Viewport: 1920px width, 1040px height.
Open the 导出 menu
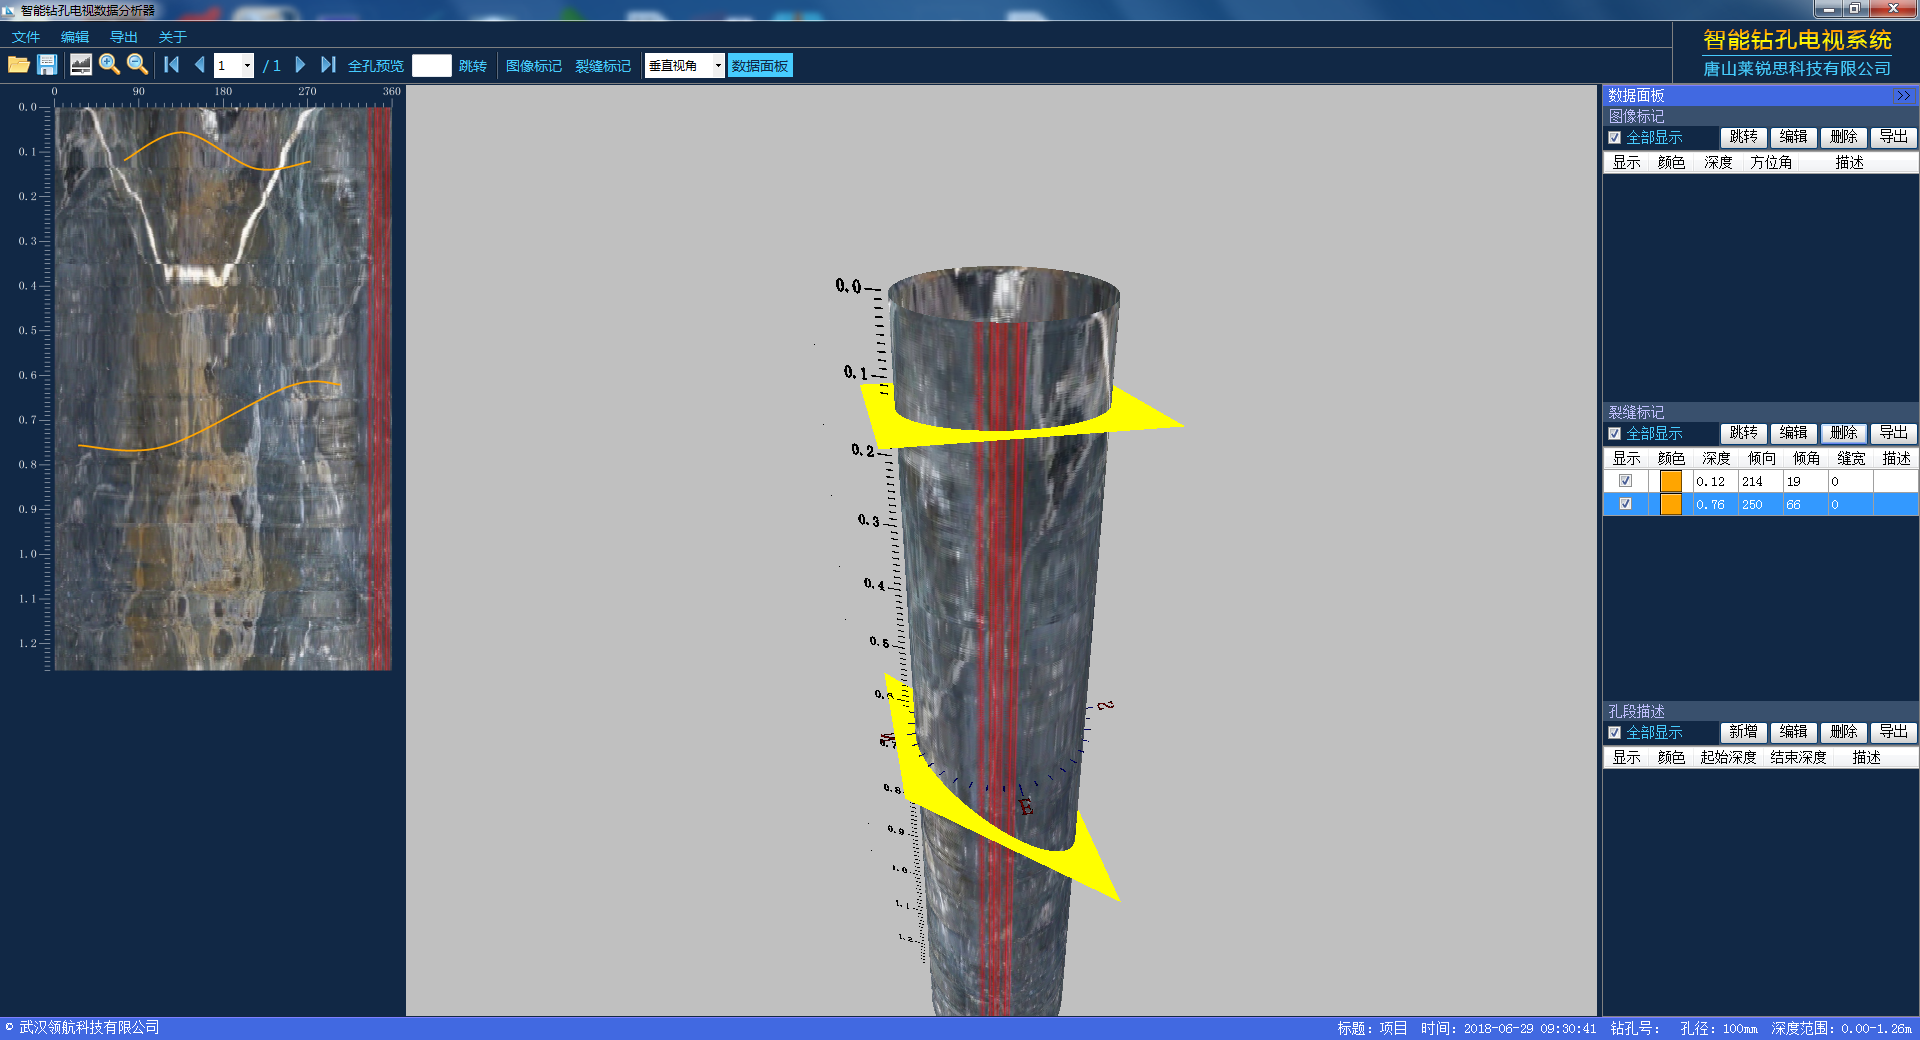click(124, 37)
